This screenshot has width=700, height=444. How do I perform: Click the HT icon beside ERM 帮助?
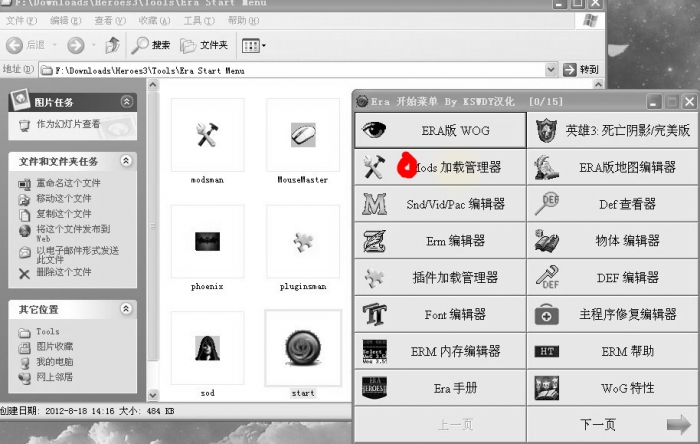(546, 351)
